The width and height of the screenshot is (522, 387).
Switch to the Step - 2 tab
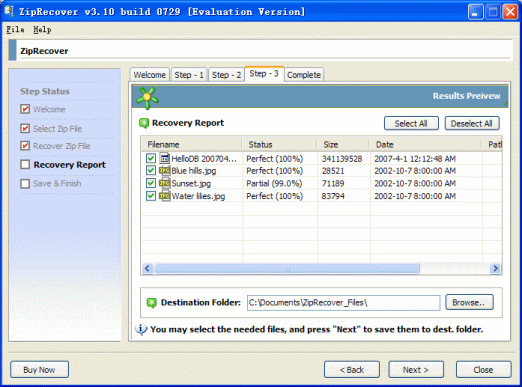(x=227, y=75)
